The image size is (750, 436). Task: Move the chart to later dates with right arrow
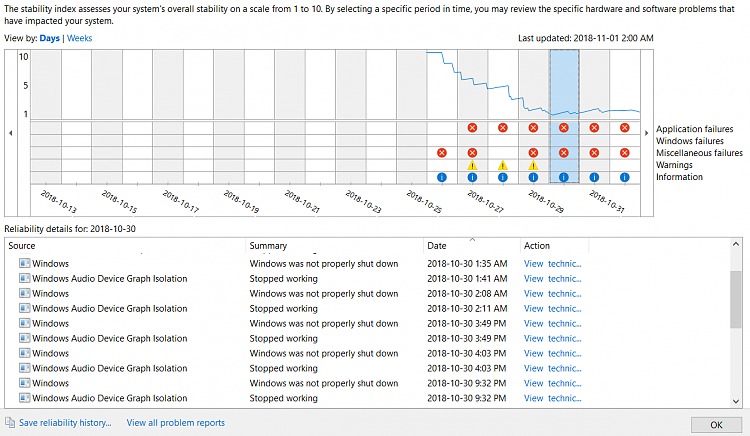point(647,133)
